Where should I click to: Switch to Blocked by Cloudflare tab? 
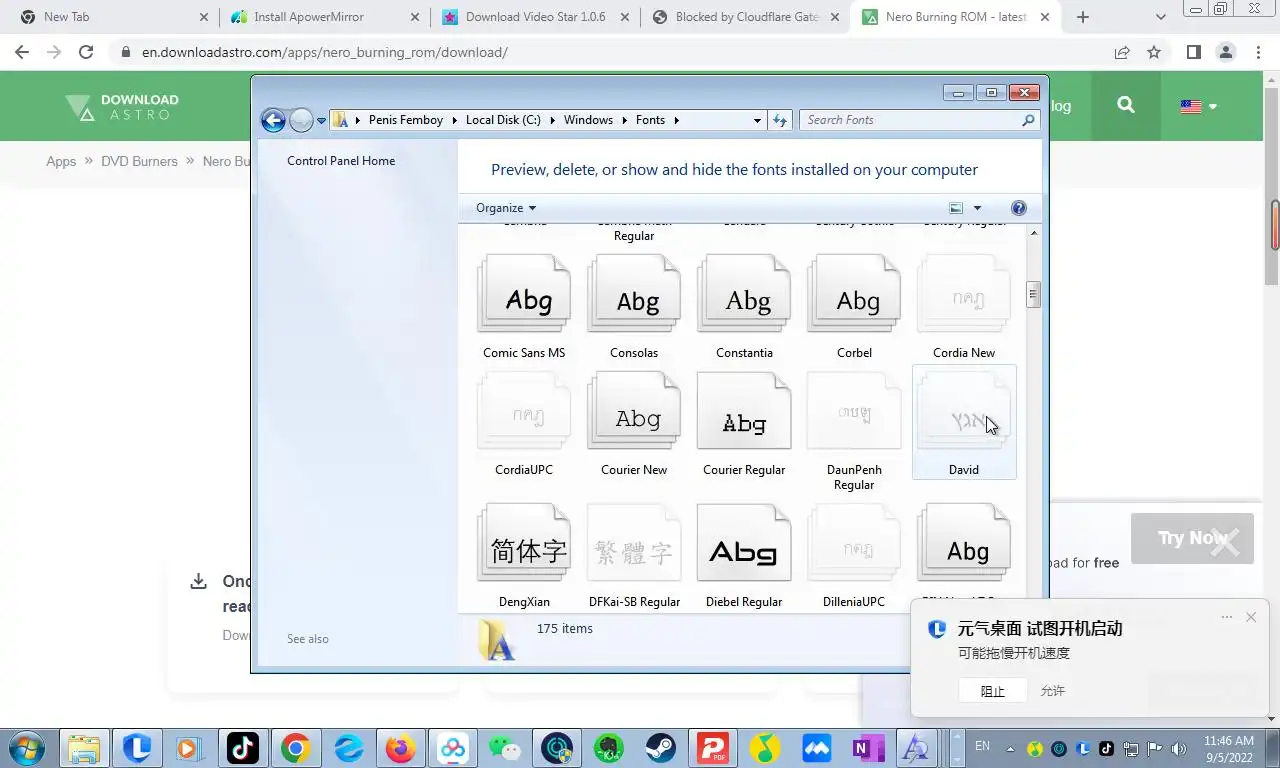(745, 17)
